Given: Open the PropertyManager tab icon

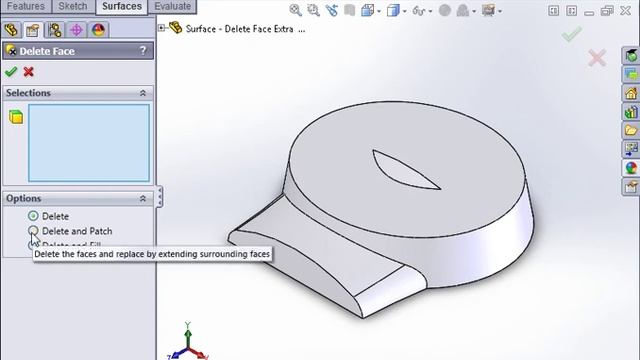Looking at the screenshot, I should click(33, 30).
